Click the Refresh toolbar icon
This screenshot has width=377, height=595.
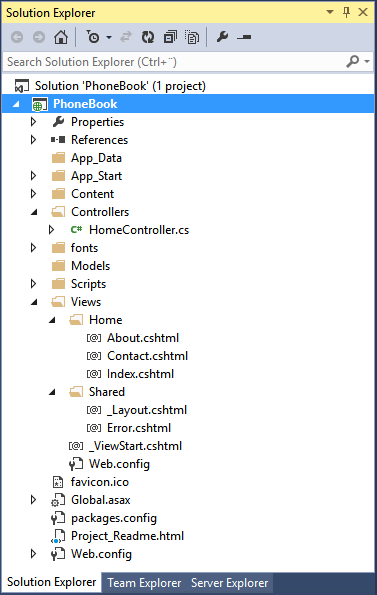148,37
